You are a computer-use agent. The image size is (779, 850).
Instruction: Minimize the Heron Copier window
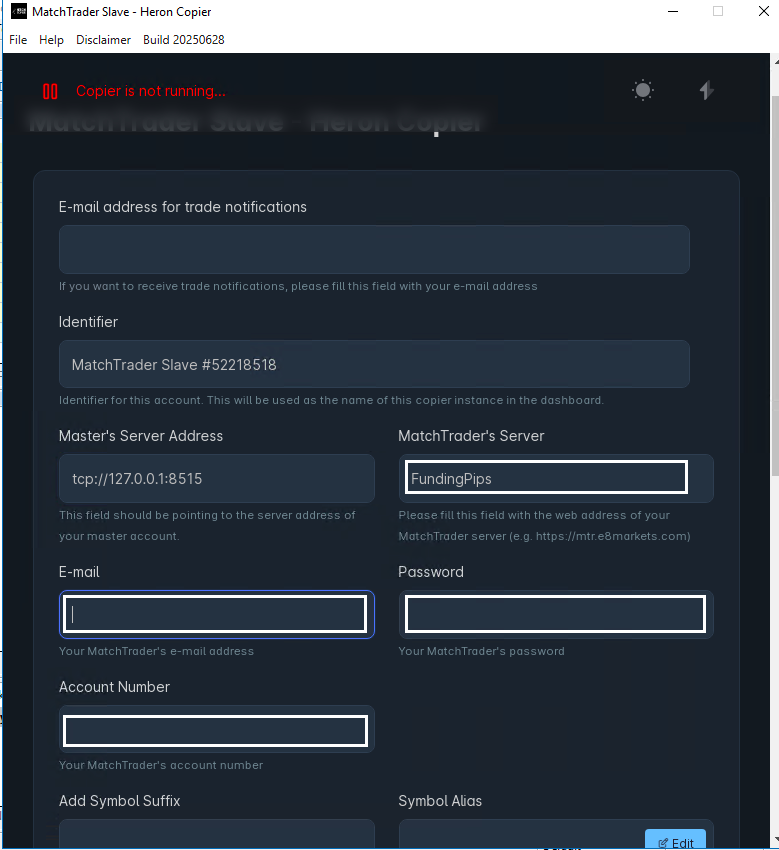click(x=673, y=11)
